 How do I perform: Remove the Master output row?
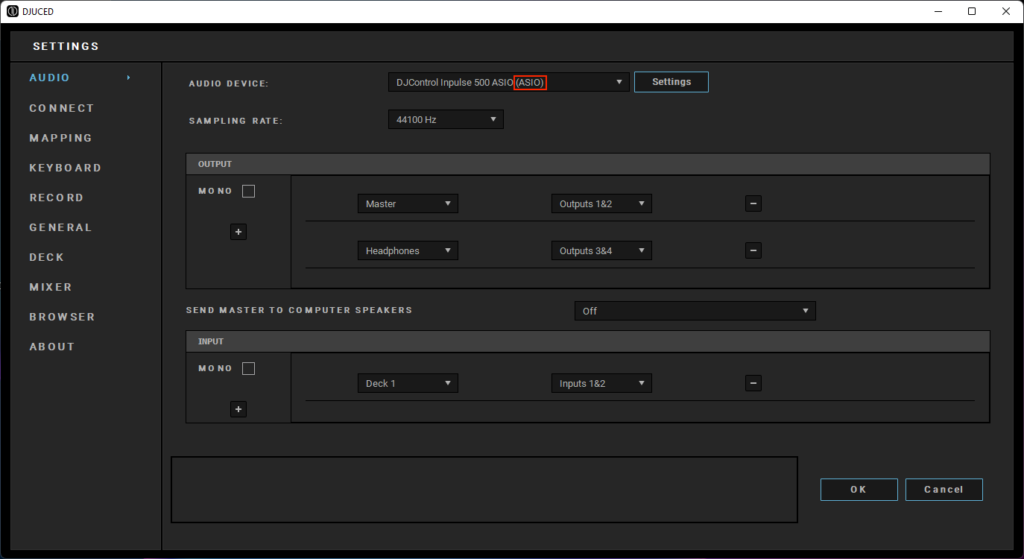pos(754,203)
